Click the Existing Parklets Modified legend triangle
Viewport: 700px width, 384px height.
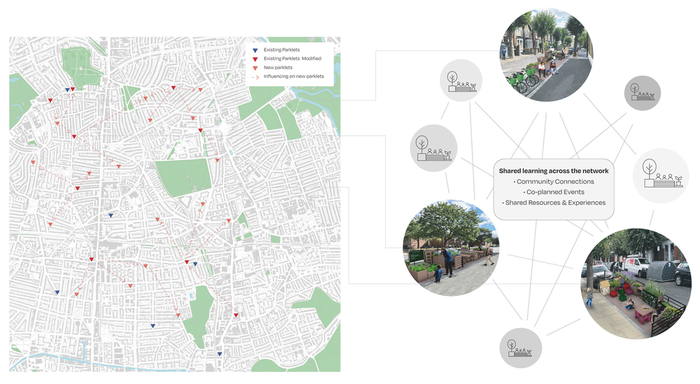click(x=255, y=59)
